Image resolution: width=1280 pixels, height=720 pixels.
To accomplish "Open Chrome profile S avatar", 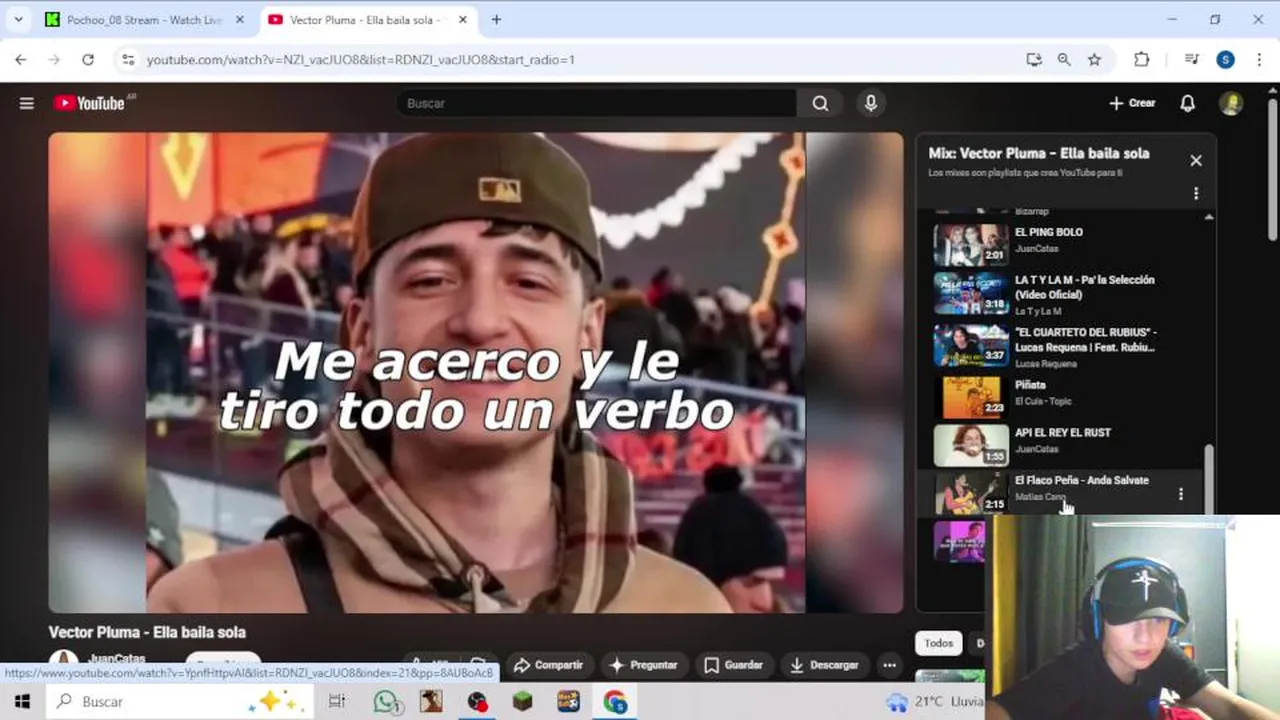I will pyautogui.click(x=1225, y=60).
